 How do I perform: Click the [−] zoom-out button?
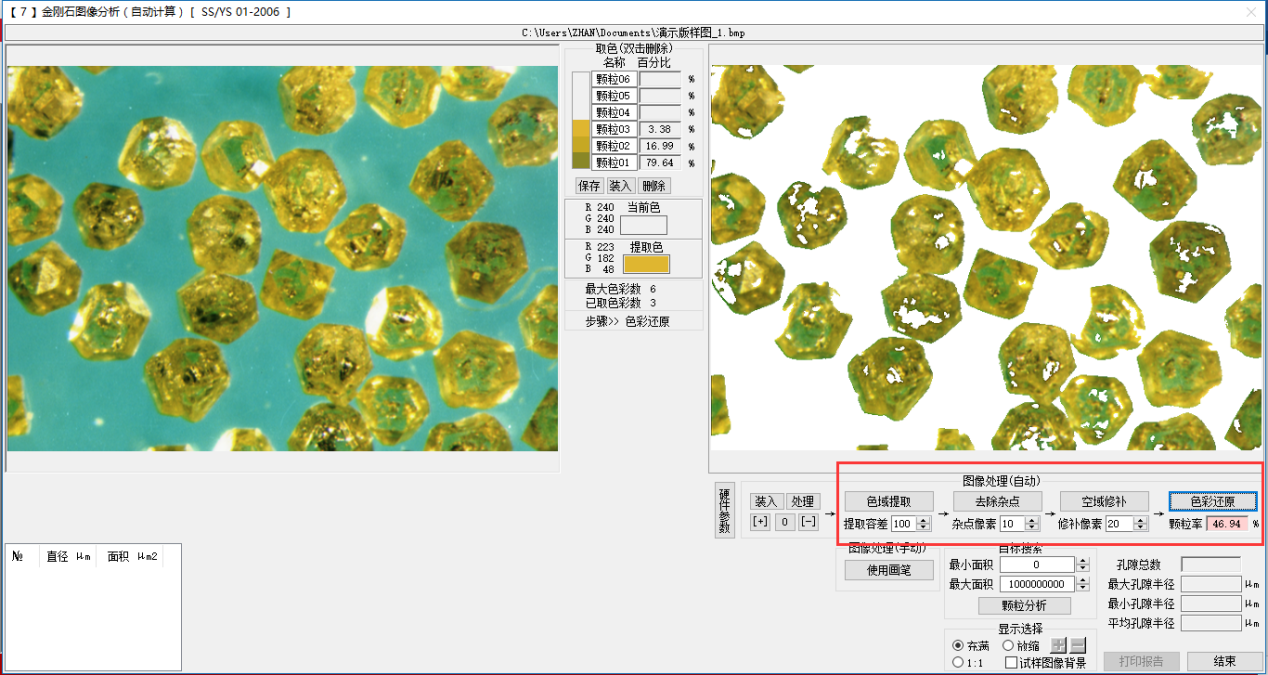[808, 521]
